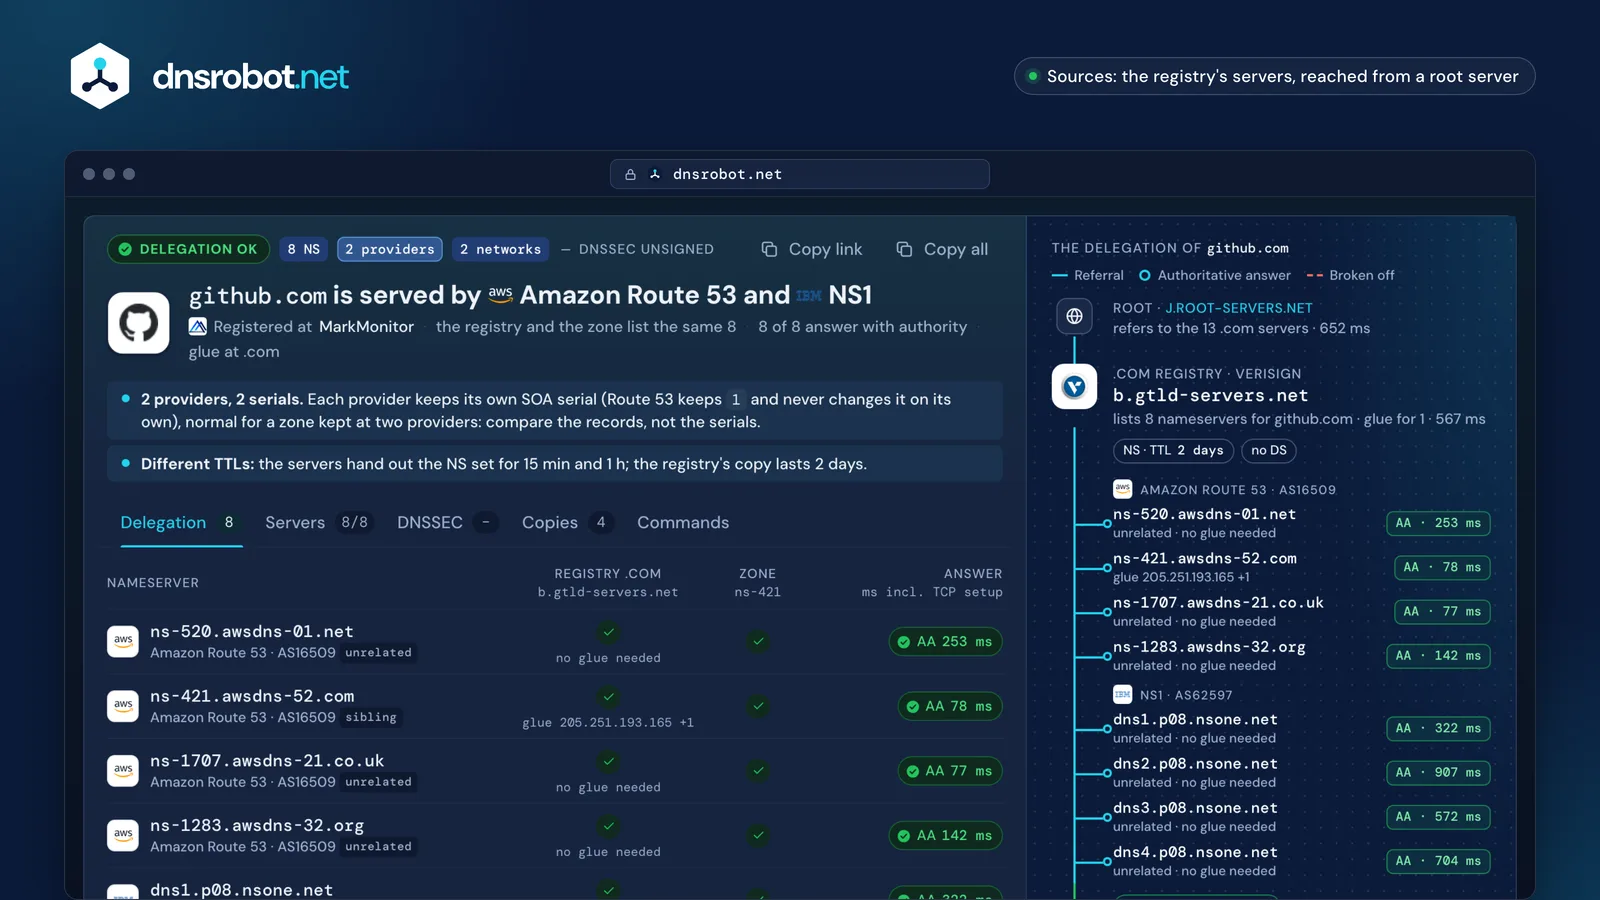The image size is (1600, 900).
Task: Click ns-1707.awsdns-21.co.uk in the delegation tree
Action: point(1218,602)
